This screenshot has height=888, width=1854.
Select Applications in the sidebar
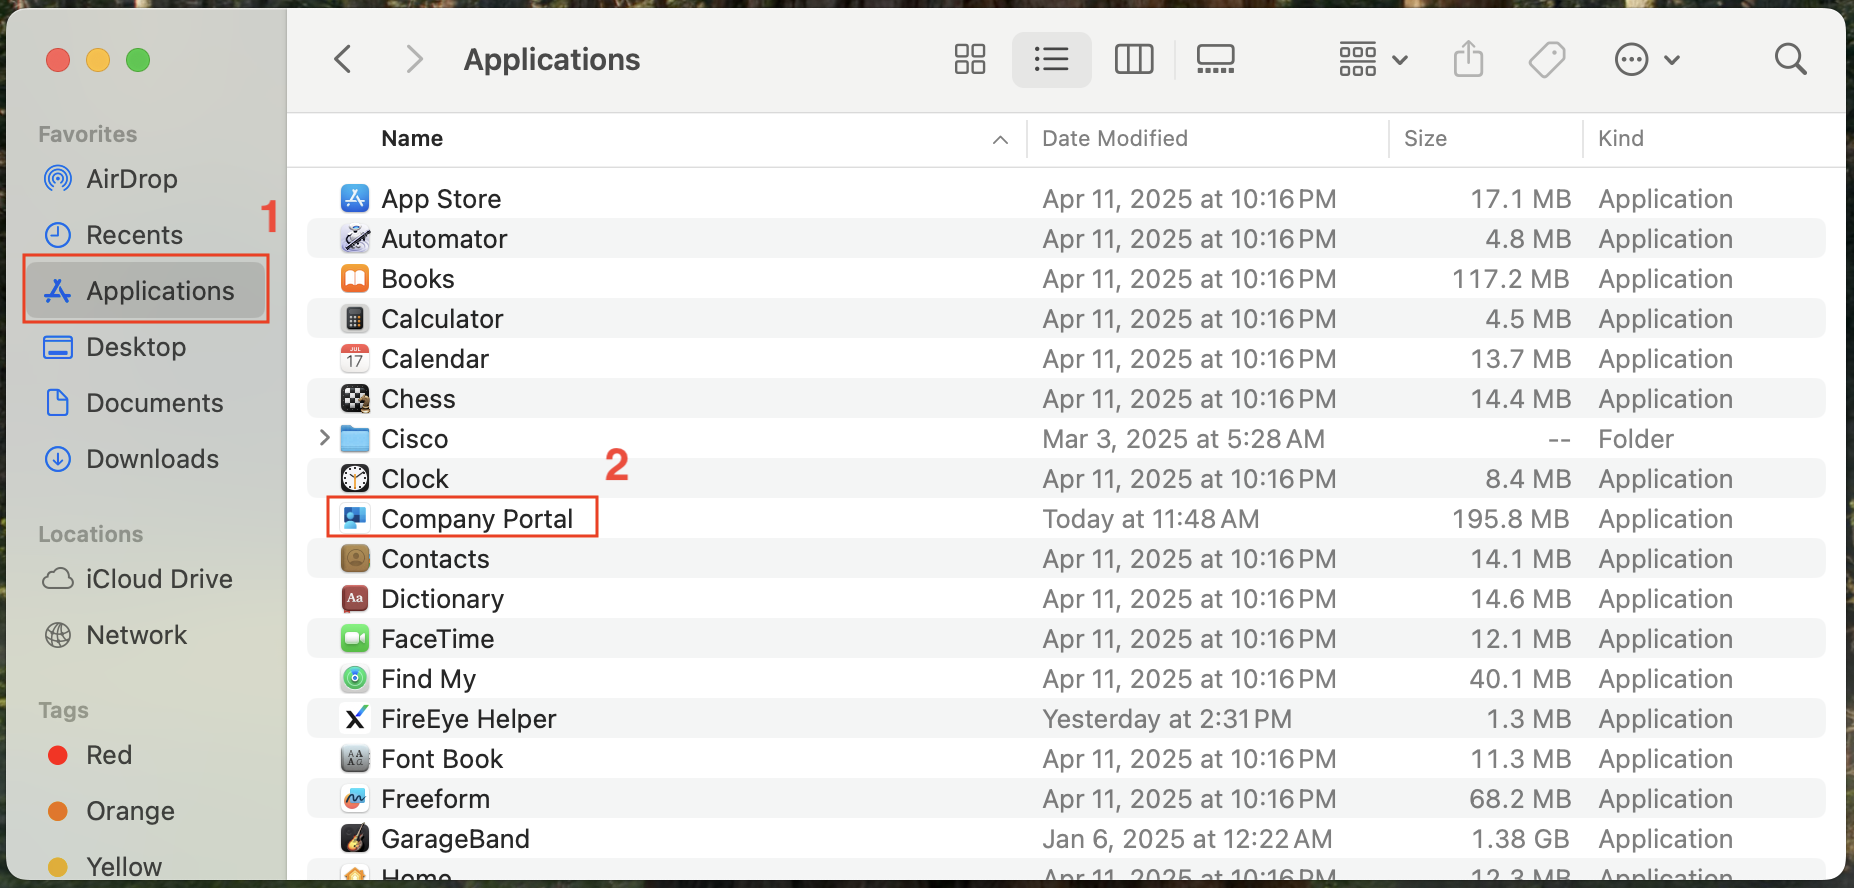point(146,290)
